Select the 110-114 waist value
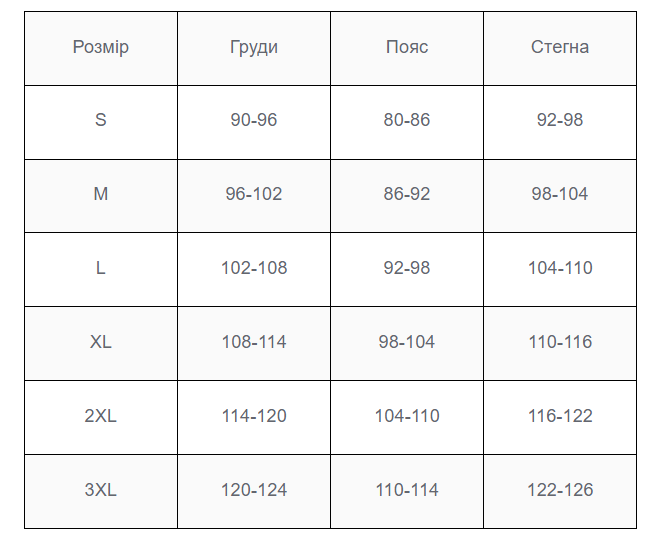 coord(407,490)
